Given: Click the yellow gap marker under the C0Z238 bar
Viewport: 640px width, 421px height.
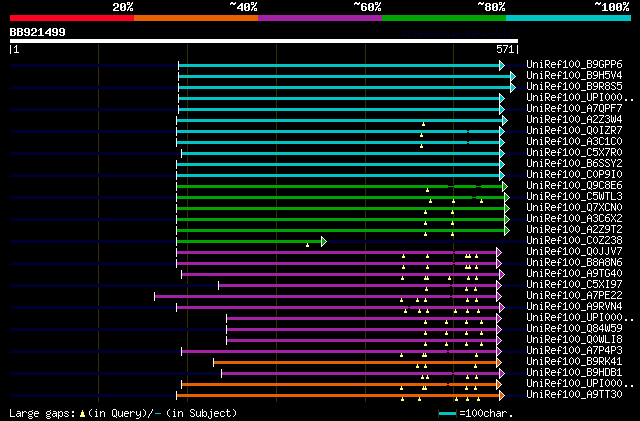Looking at the screenshot, I should pyautogui.click(x=307, y=245).
